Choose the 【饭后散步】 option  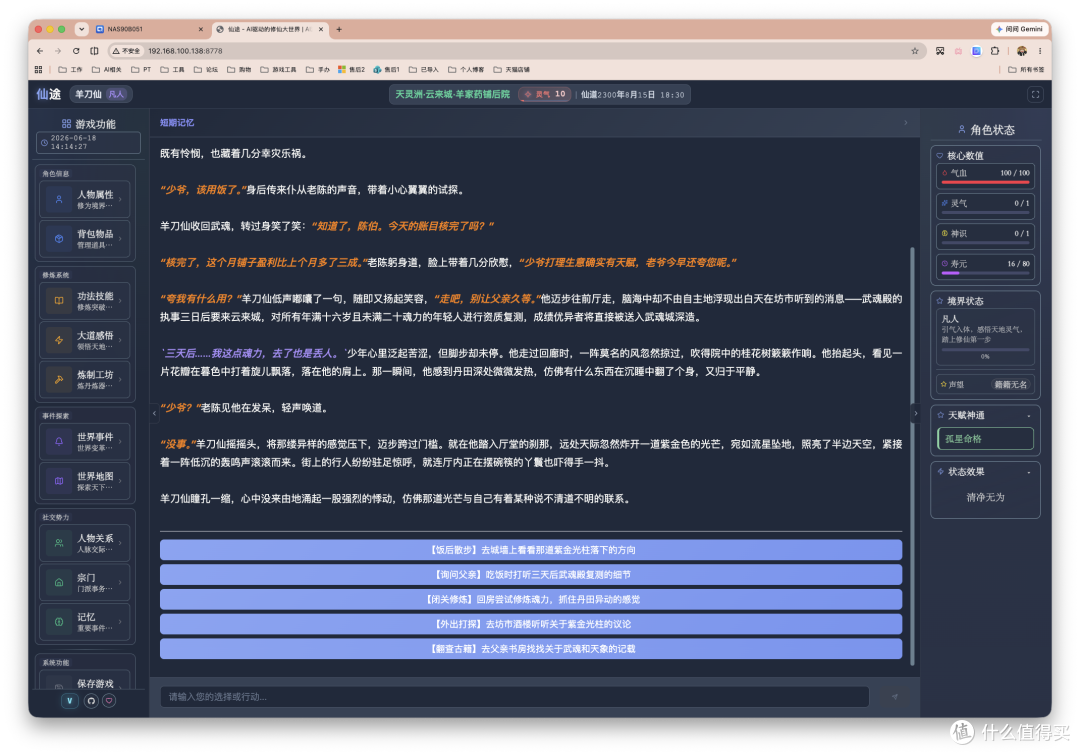531,550
